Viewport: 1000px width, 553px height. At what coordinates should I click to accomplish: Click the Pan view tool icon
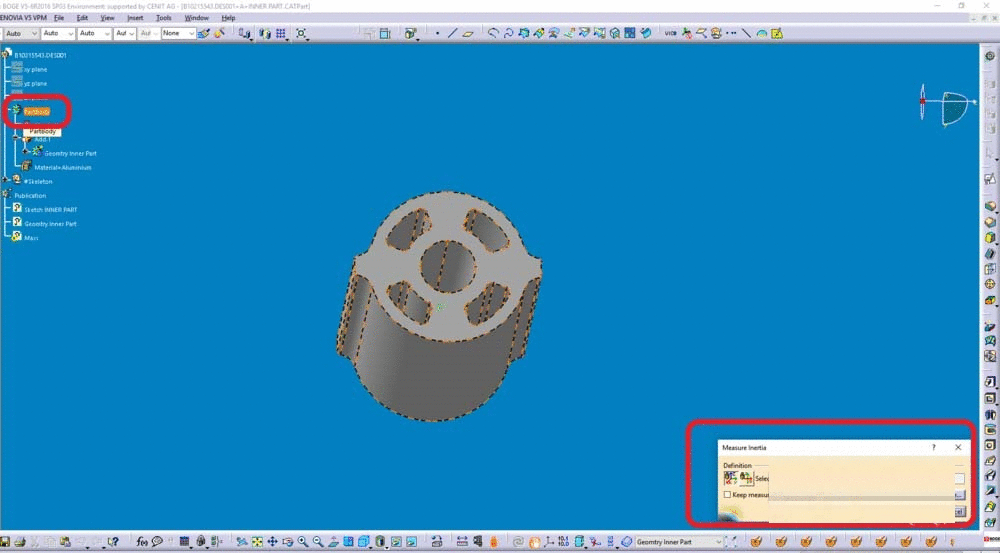point(272,542)
